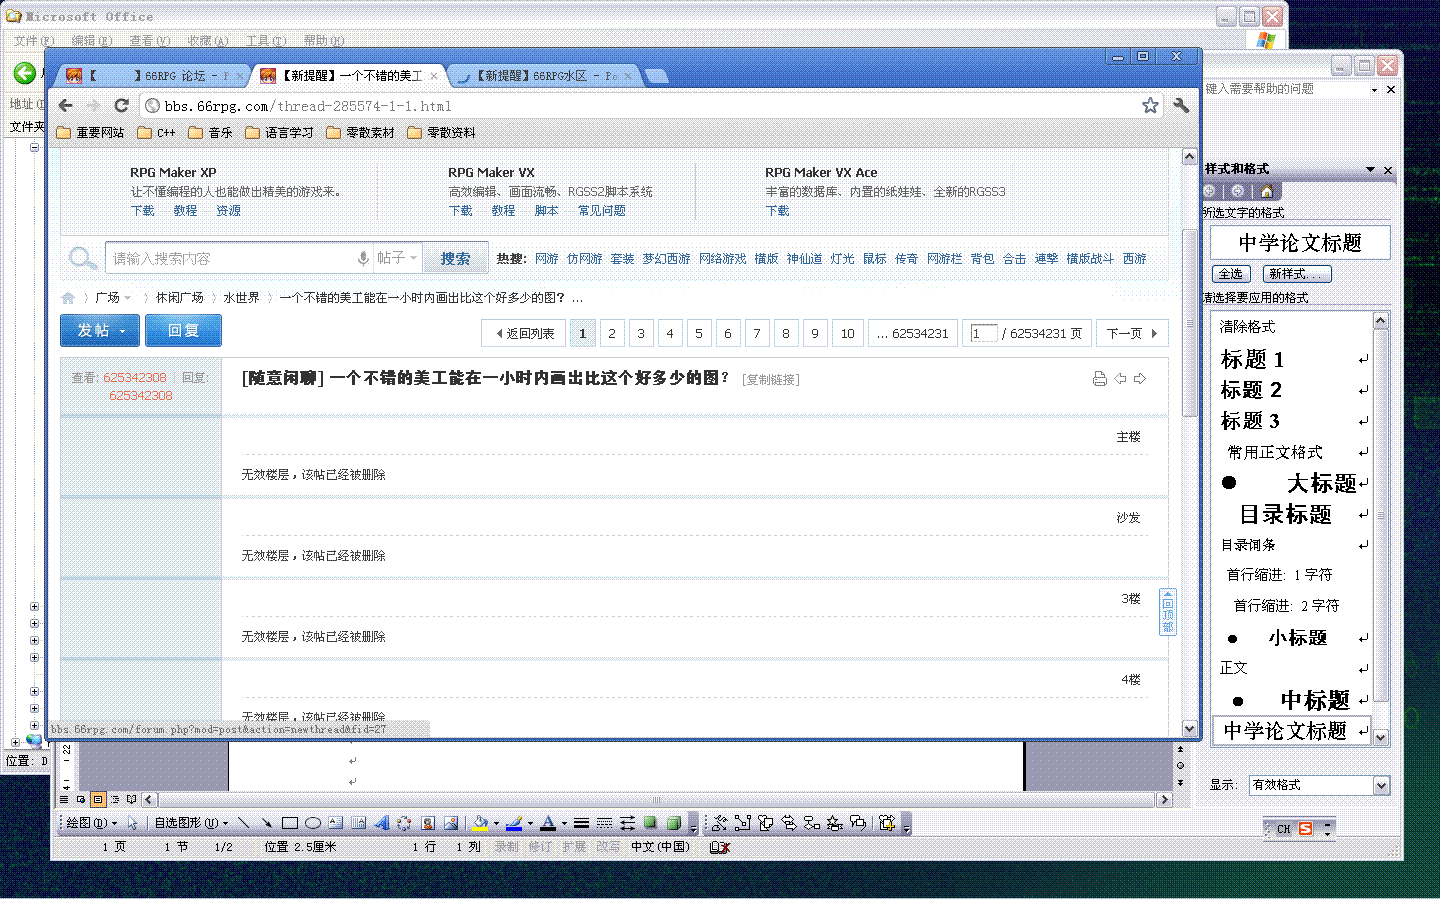
Task: Open the 脚本 link under RPG Maker VX
Action: (546, 210)
